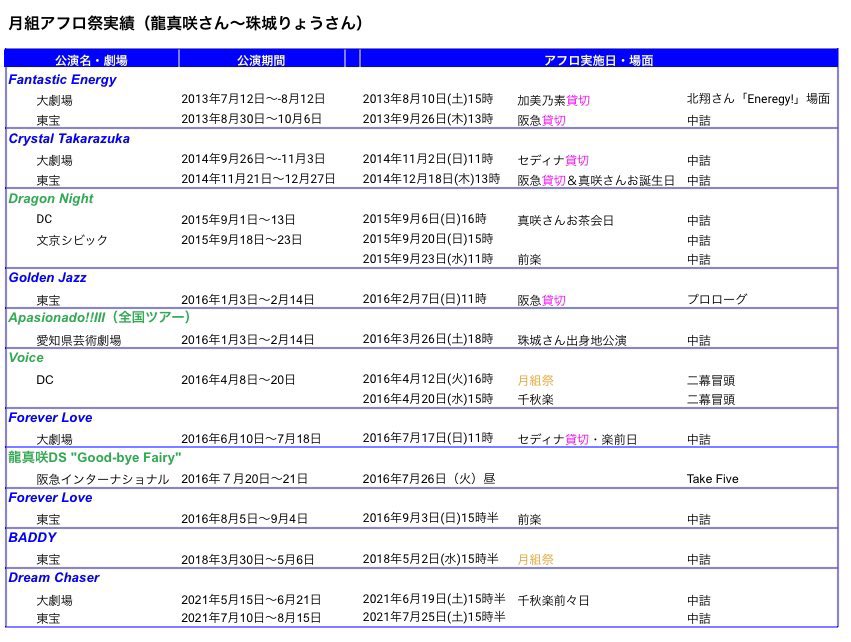
Task: Select the Dream Chaser show title
Action: 54,577
